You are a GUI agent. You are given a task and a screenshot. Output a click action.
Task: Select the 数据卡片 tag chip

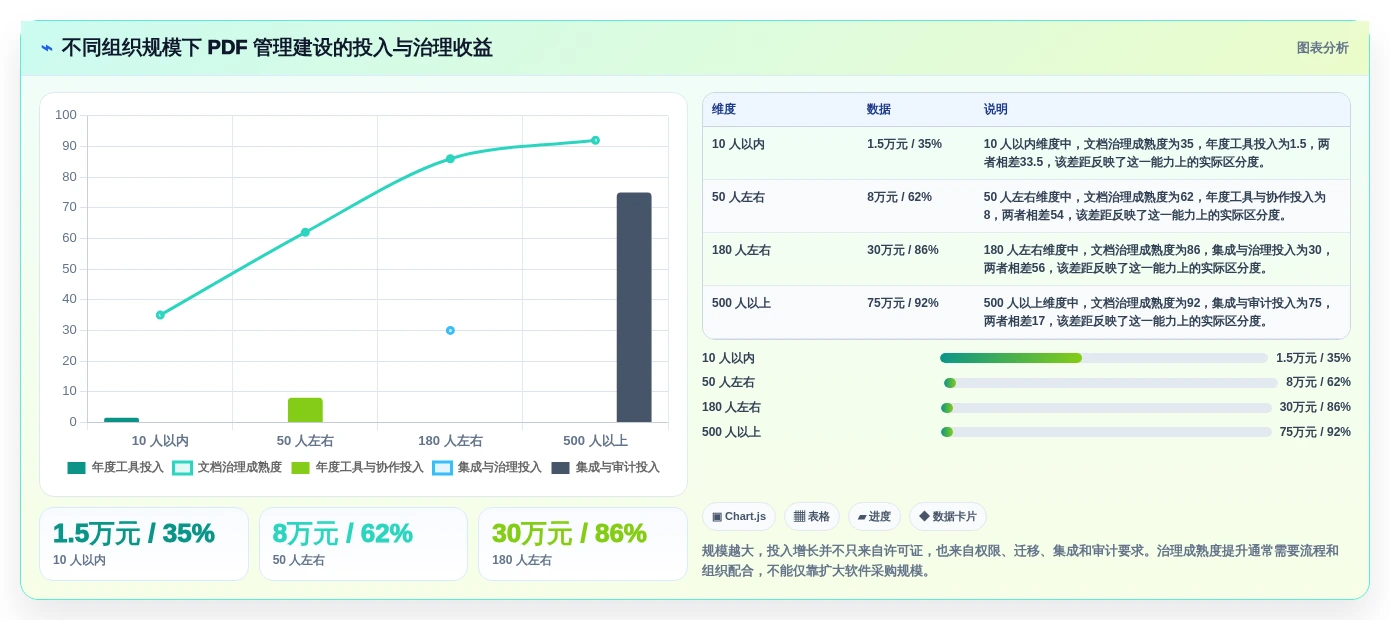point(948,516)
